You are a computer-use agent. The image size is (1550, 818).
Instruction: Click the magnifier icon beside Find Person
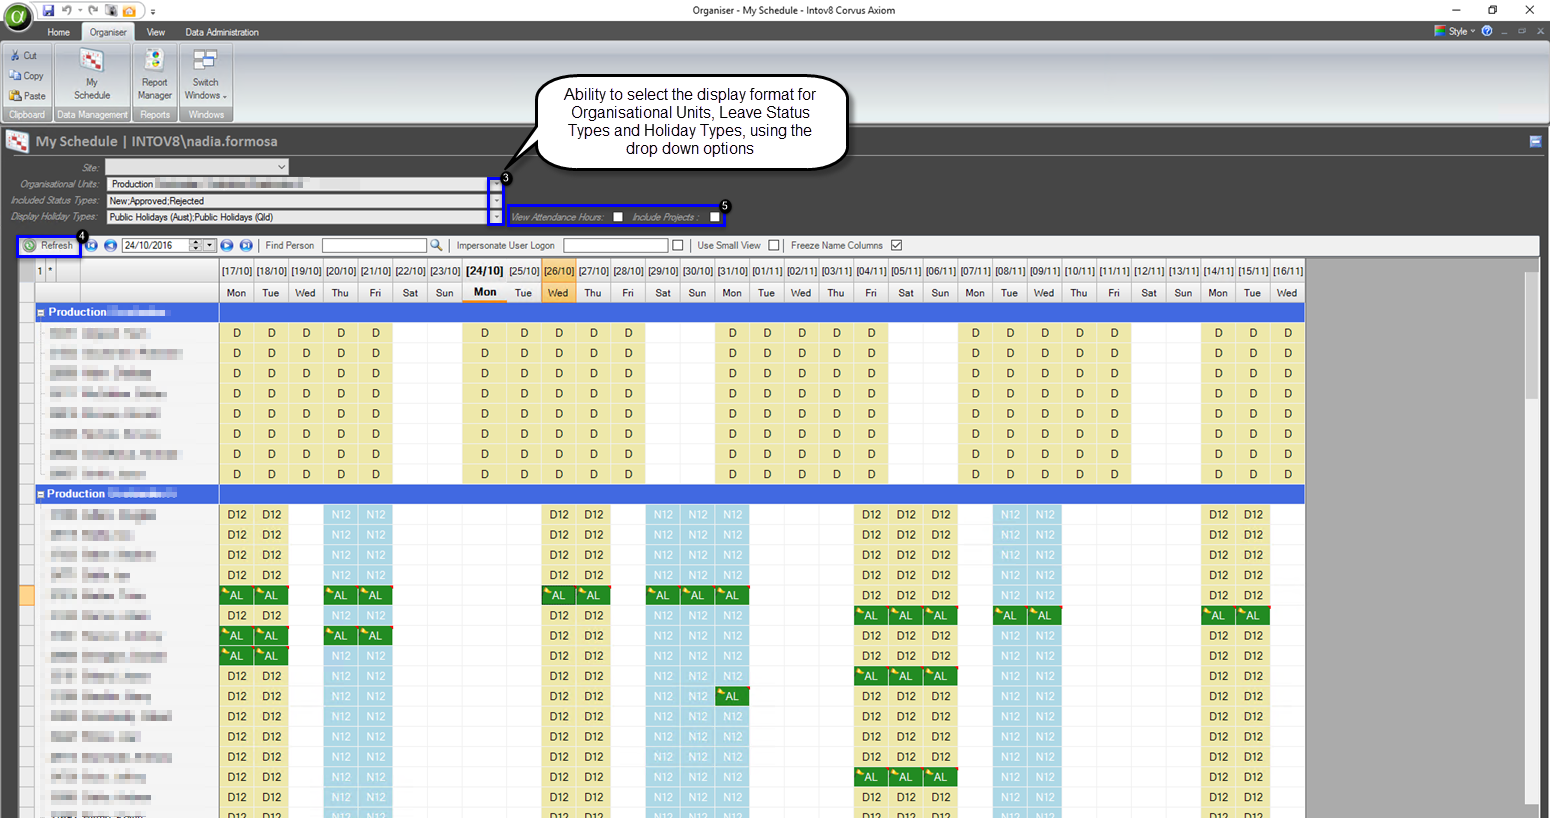[x=436, y=245]
